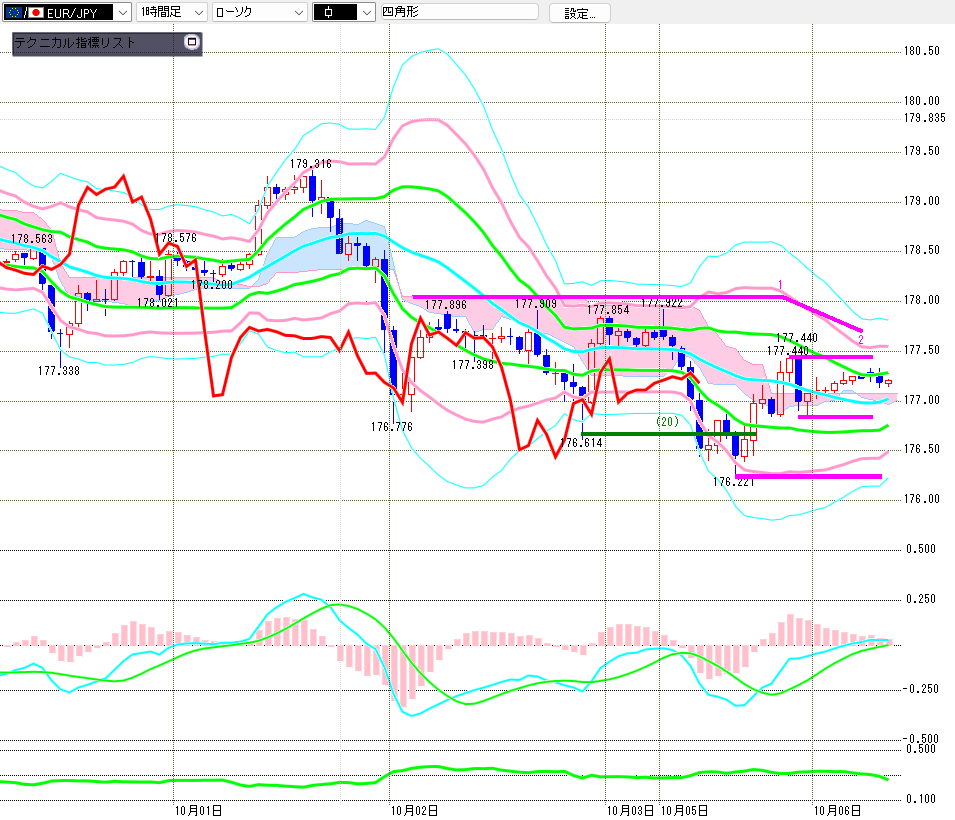Screen dimensions: 955x820
Task: Click the (20) green line label
Action: point(668,422)
